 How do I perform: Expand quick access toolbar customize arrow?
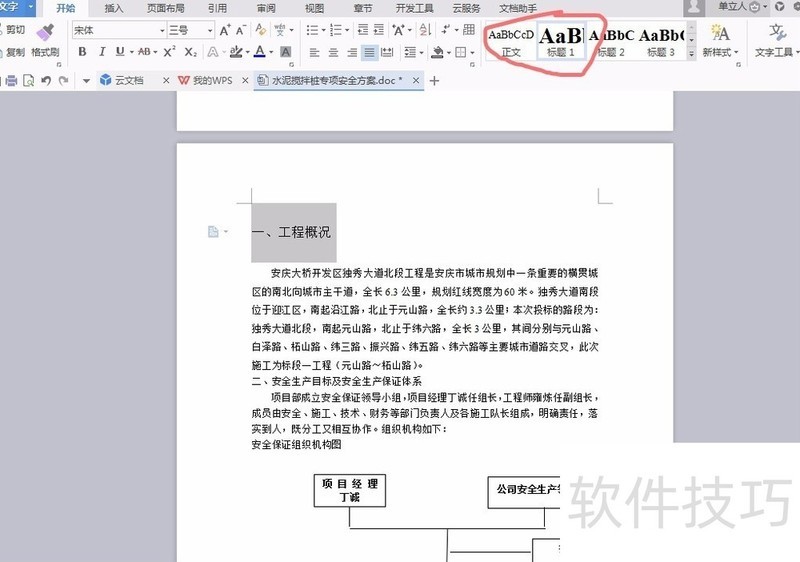[x=86, y=81]
